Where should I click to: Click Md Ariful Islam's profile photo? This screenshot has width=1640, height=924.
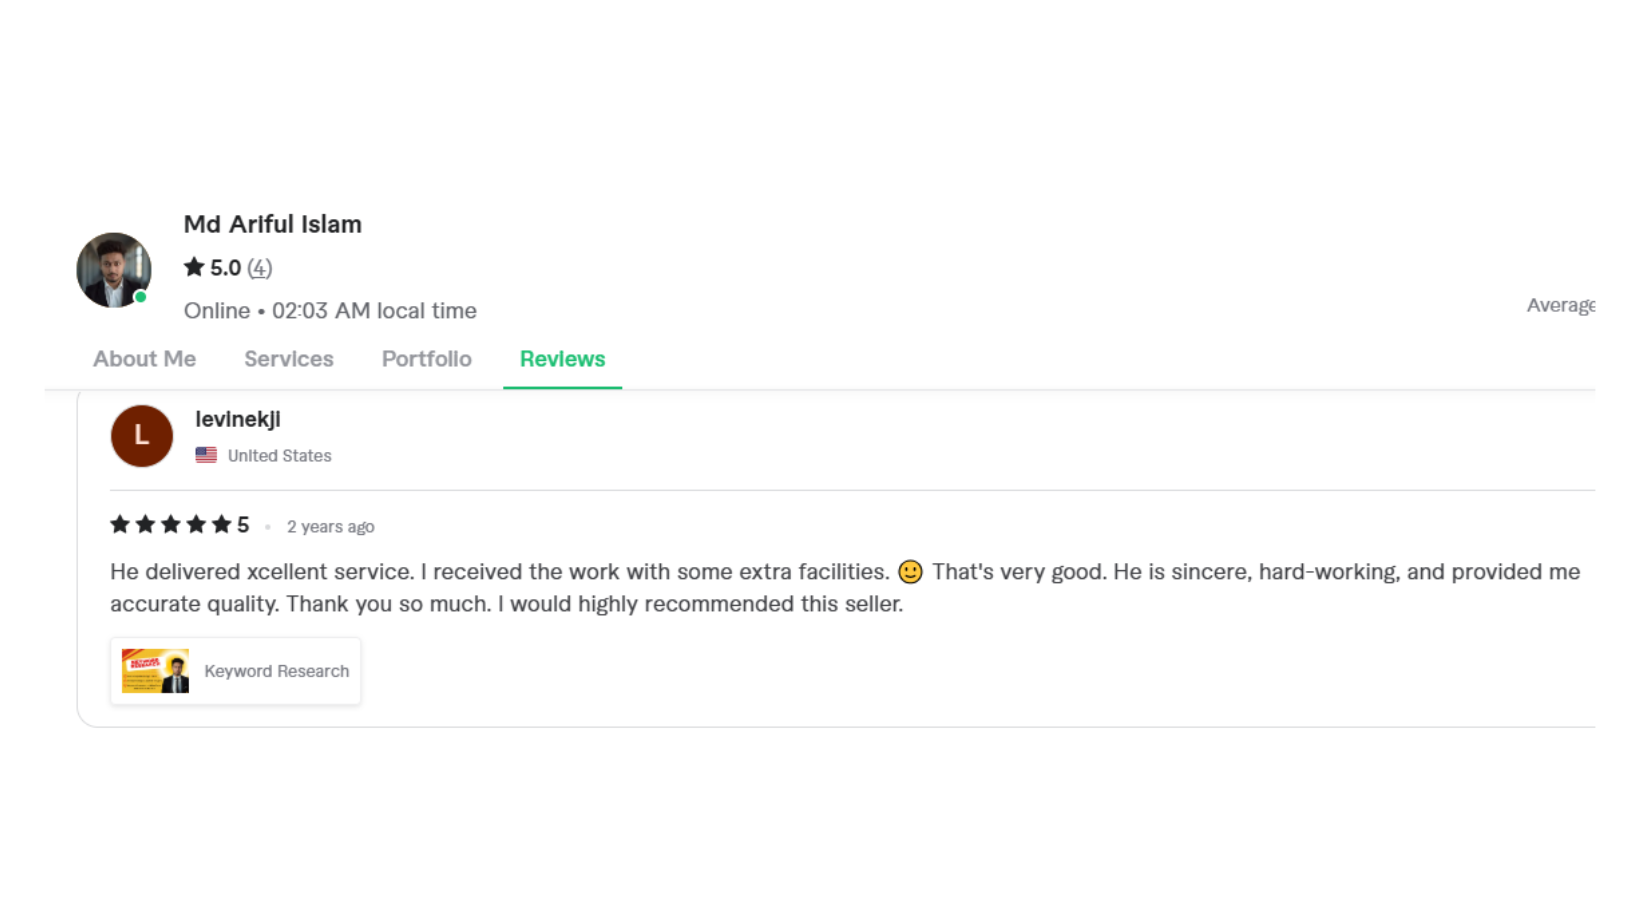pos(113,269)
